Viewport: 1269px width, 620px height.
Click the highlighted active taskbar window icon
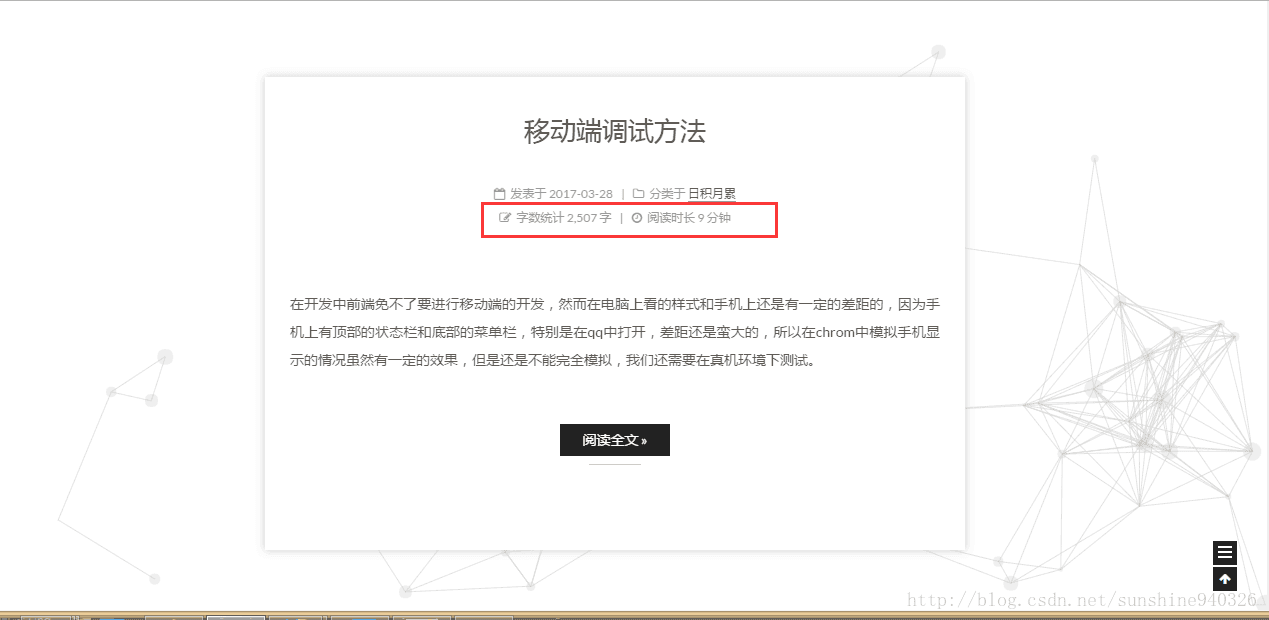[x=235, y=615]
